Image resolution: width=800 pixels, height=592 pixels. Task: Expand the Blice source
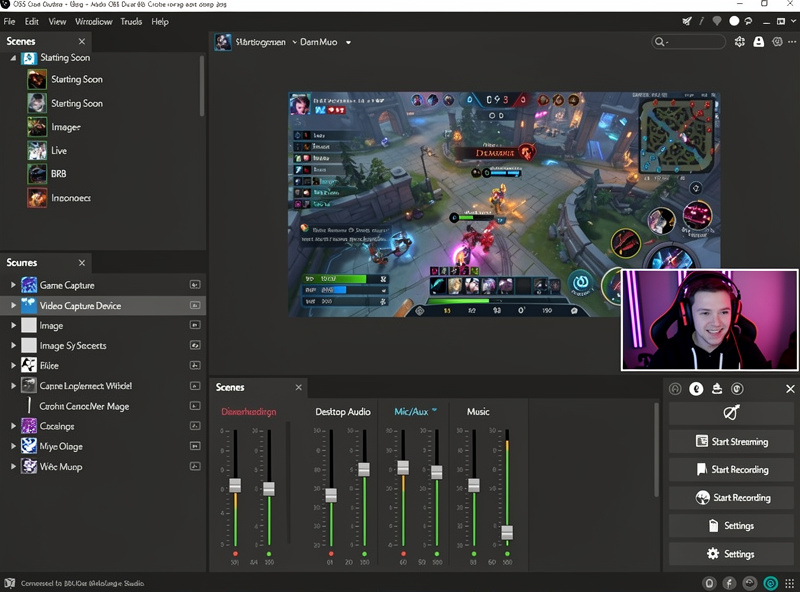coord(13,365)
